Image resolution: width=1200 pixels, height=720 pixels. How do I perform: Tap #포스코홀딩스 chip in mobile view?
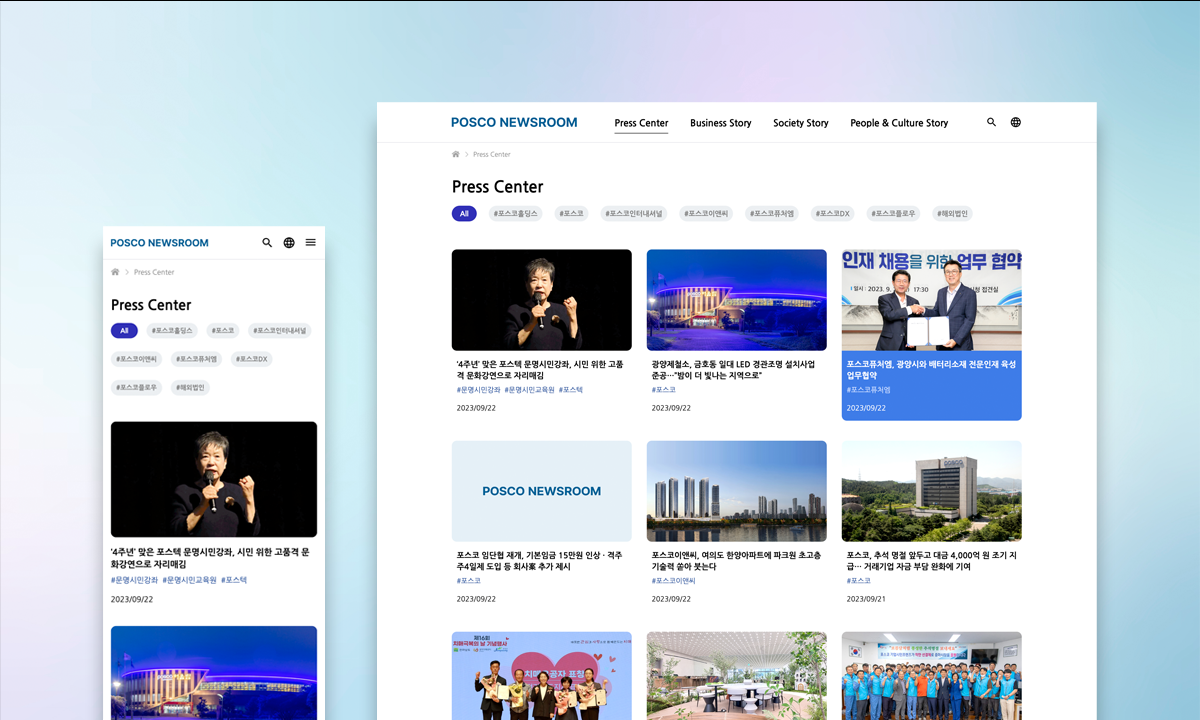click(x=172, y=331)
